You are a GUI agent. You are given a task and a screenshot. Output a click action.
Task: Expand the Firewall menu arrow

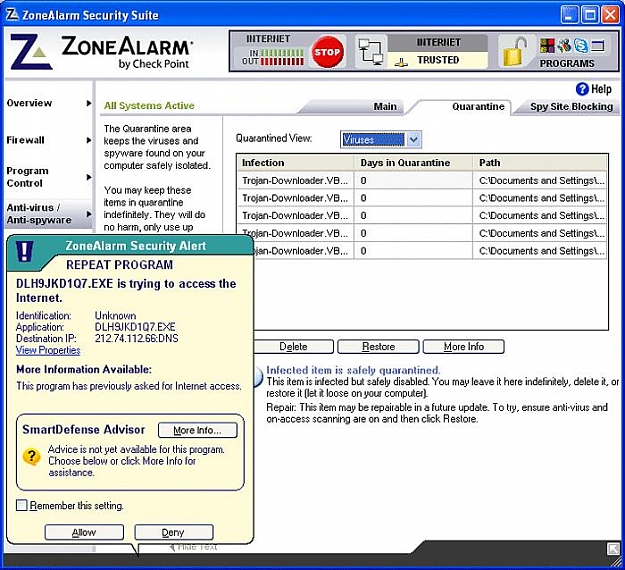pyautogui.click(x=89, y=140)
